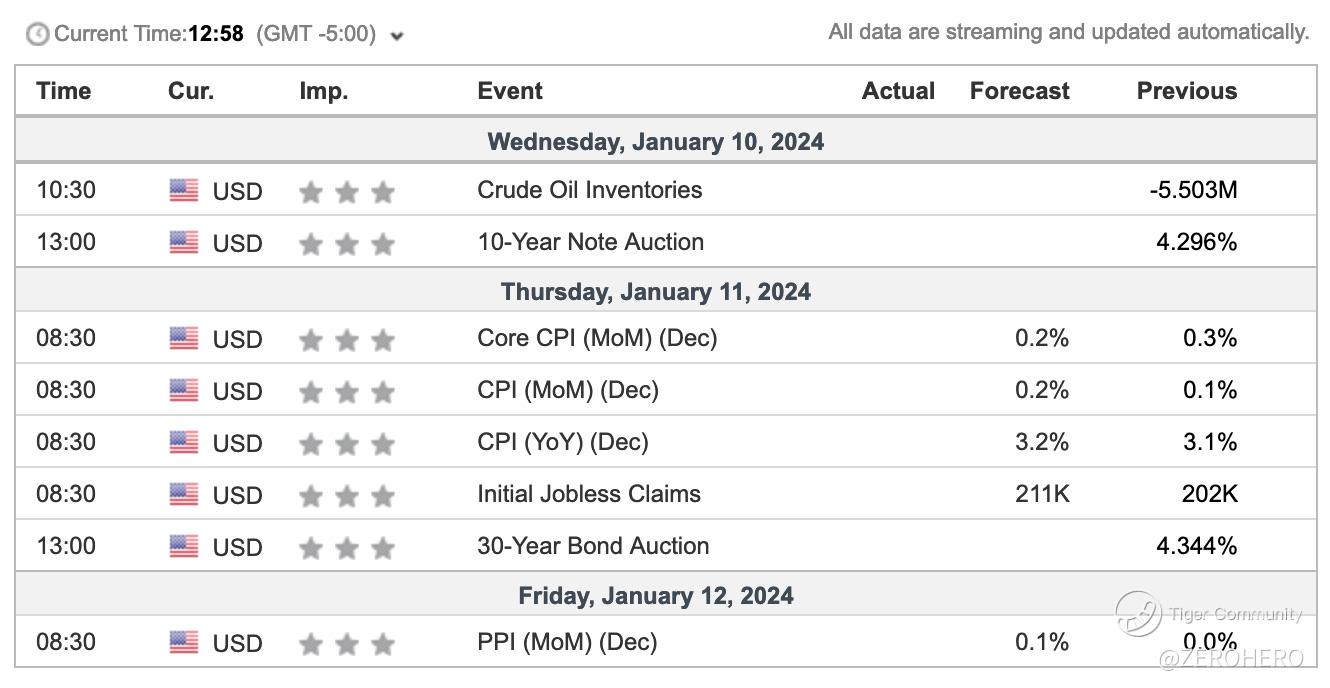
Task: Click US flag icon in PPI (MoM) row
Action: tap(184, 642)
